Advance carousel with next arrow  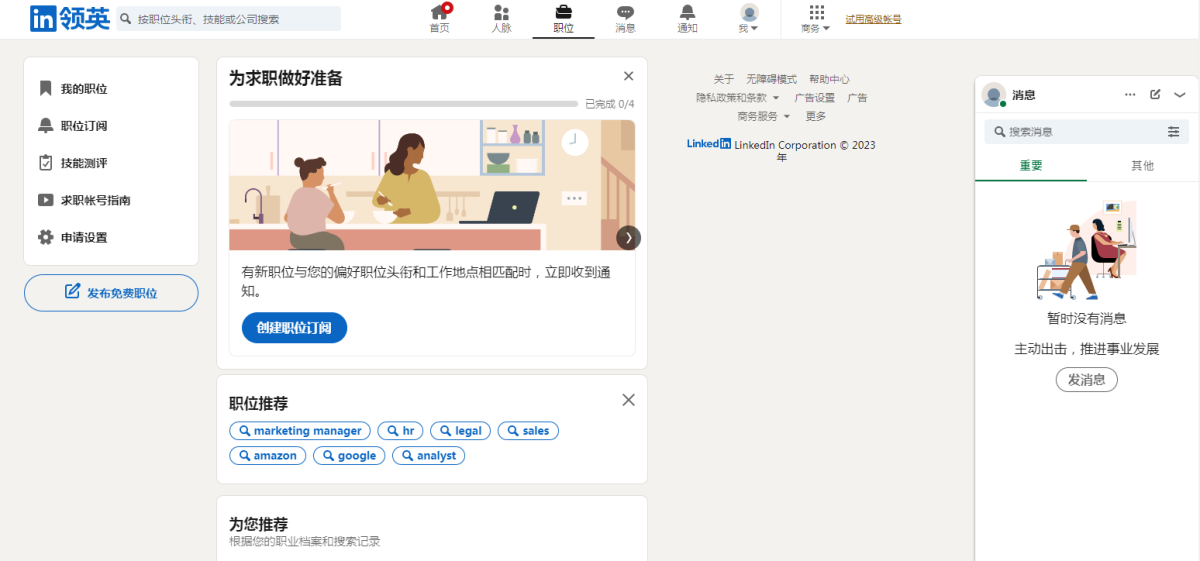pos(628,238)
